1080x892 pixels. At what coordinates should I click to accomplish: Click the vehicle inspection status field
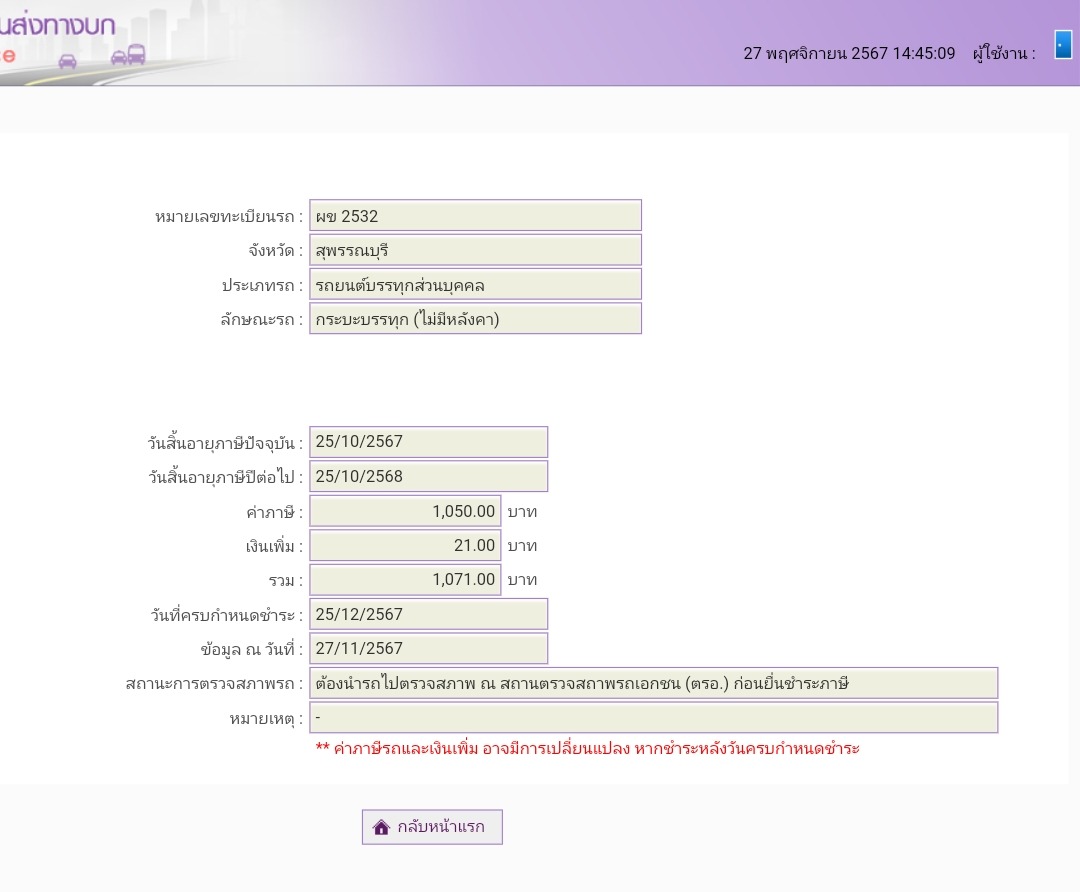654,683
